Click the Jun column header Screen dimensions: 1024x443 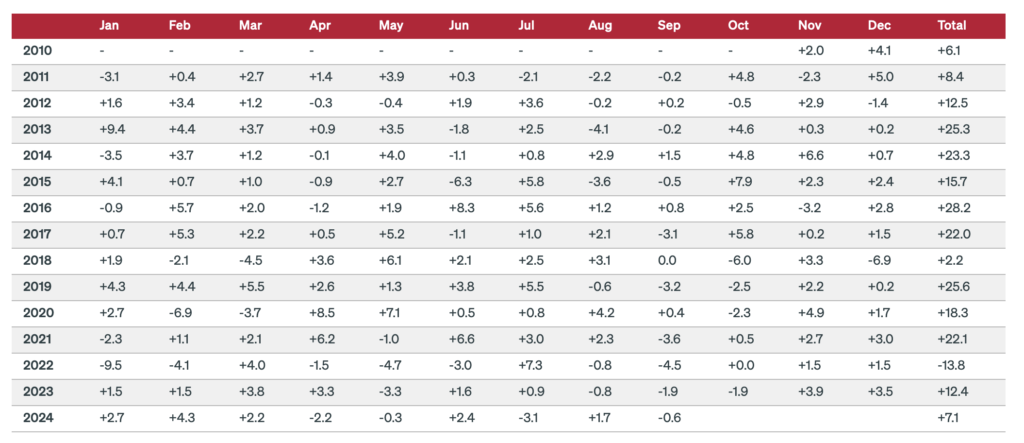(461, 25)
